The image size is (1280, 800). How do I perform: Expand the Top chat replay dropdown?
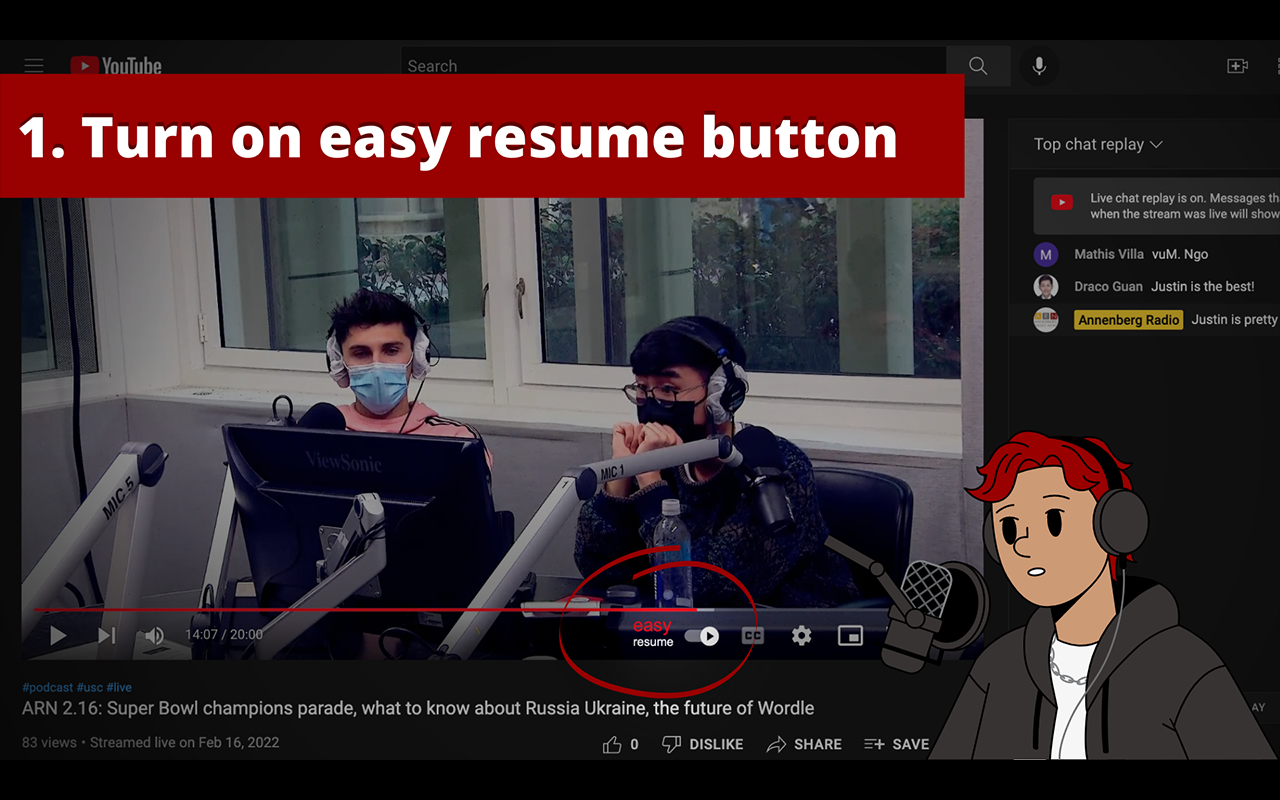(1097, 144)
